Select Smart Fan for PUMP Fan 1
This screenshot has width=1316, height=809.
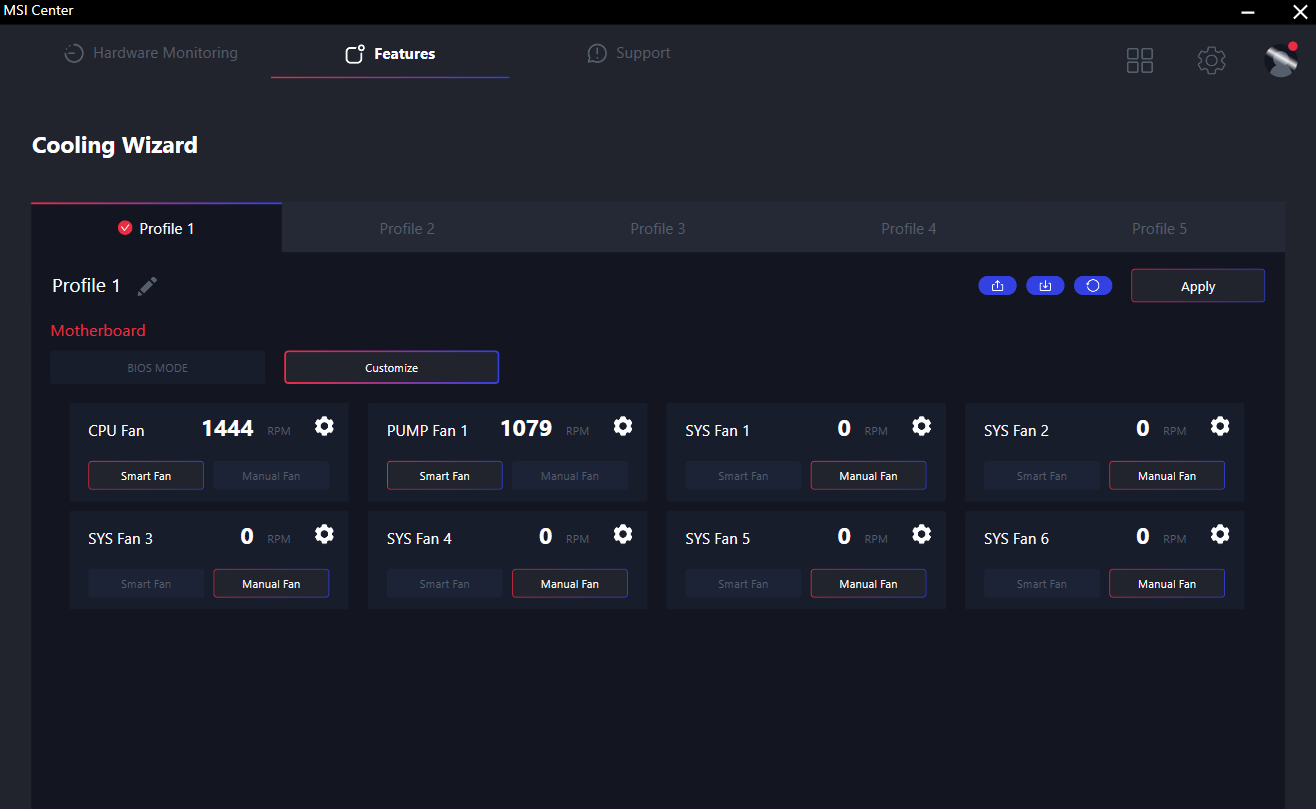click(x=445, y=476)
